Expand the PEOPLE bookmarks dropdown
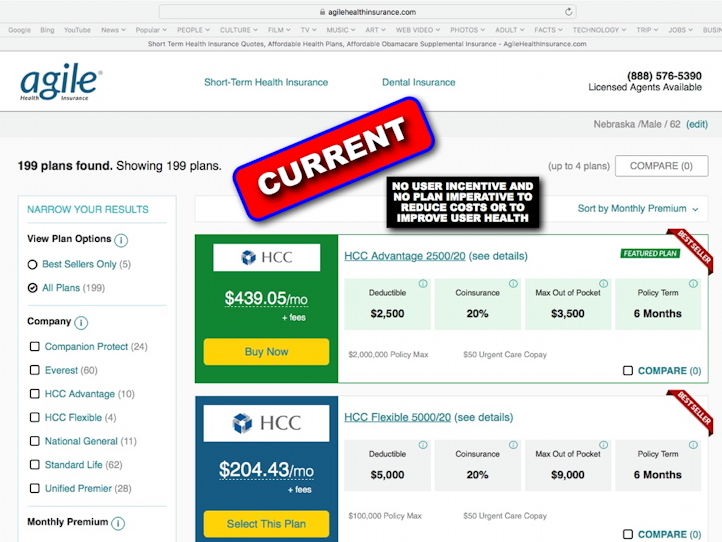 click(x=193, y=30)
